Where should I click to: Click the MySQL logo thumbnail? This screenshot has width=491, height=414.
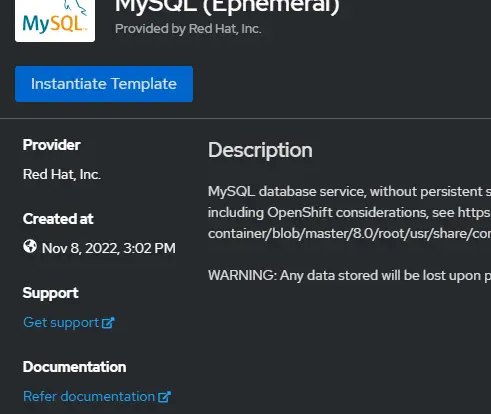point(55,21)
